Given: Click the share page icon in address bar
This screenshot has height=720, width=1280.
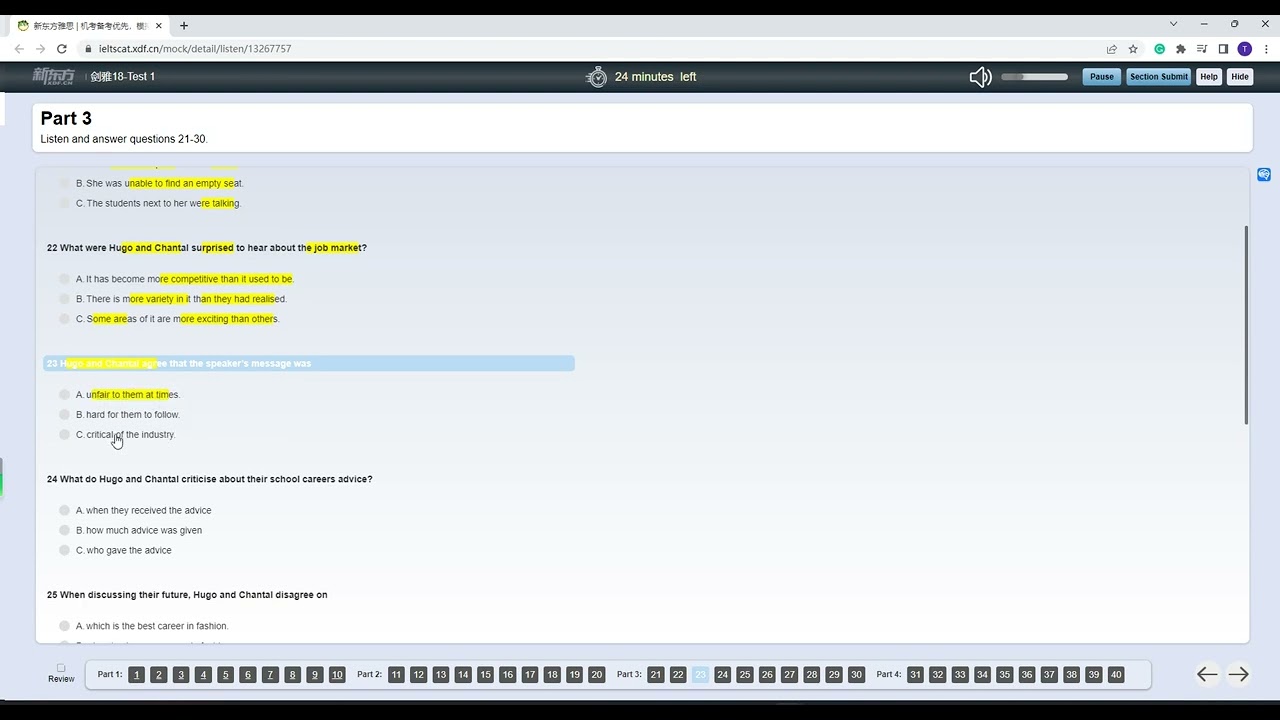Looking at the screenshot, I should [1111, 48].
